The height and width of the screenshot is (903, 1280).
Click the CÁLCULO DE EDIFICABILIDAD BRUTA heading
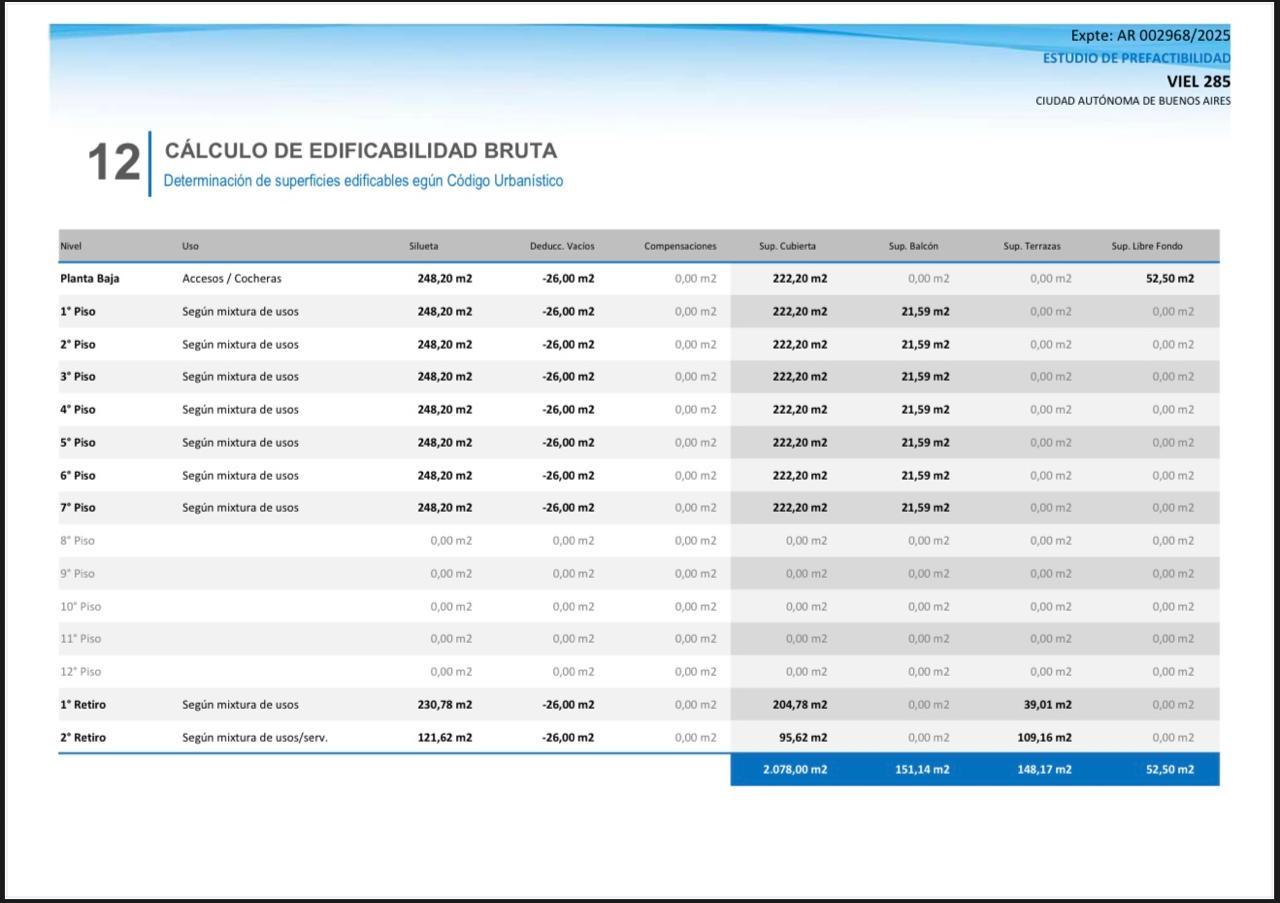coord(361,151)
